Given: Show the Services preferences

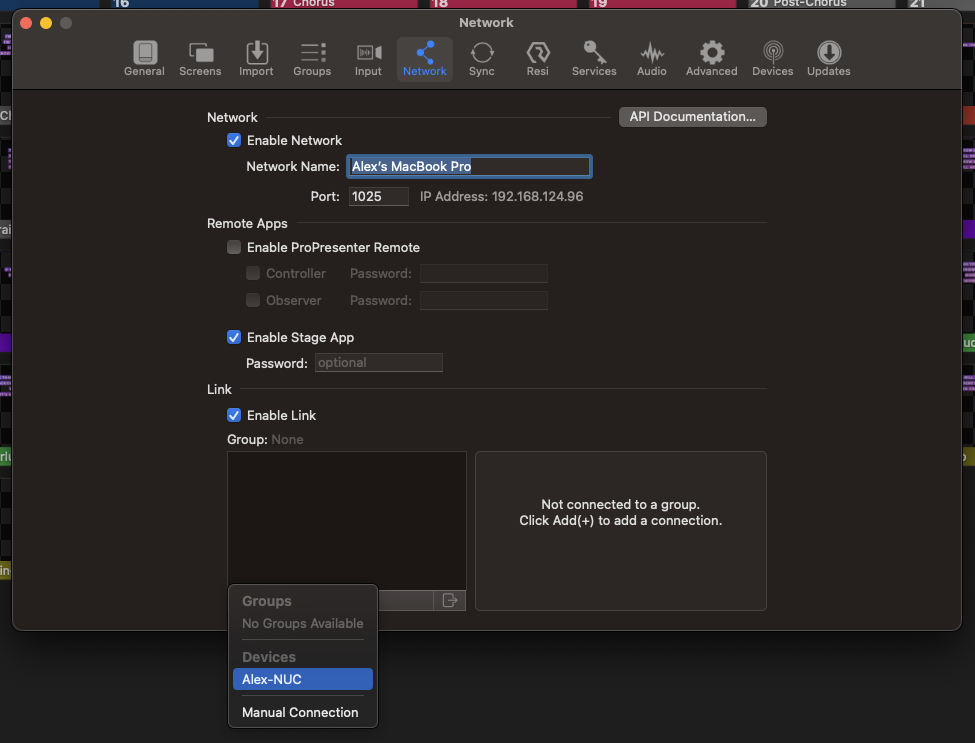Looking at the screenshot, I should pos(594,59).
